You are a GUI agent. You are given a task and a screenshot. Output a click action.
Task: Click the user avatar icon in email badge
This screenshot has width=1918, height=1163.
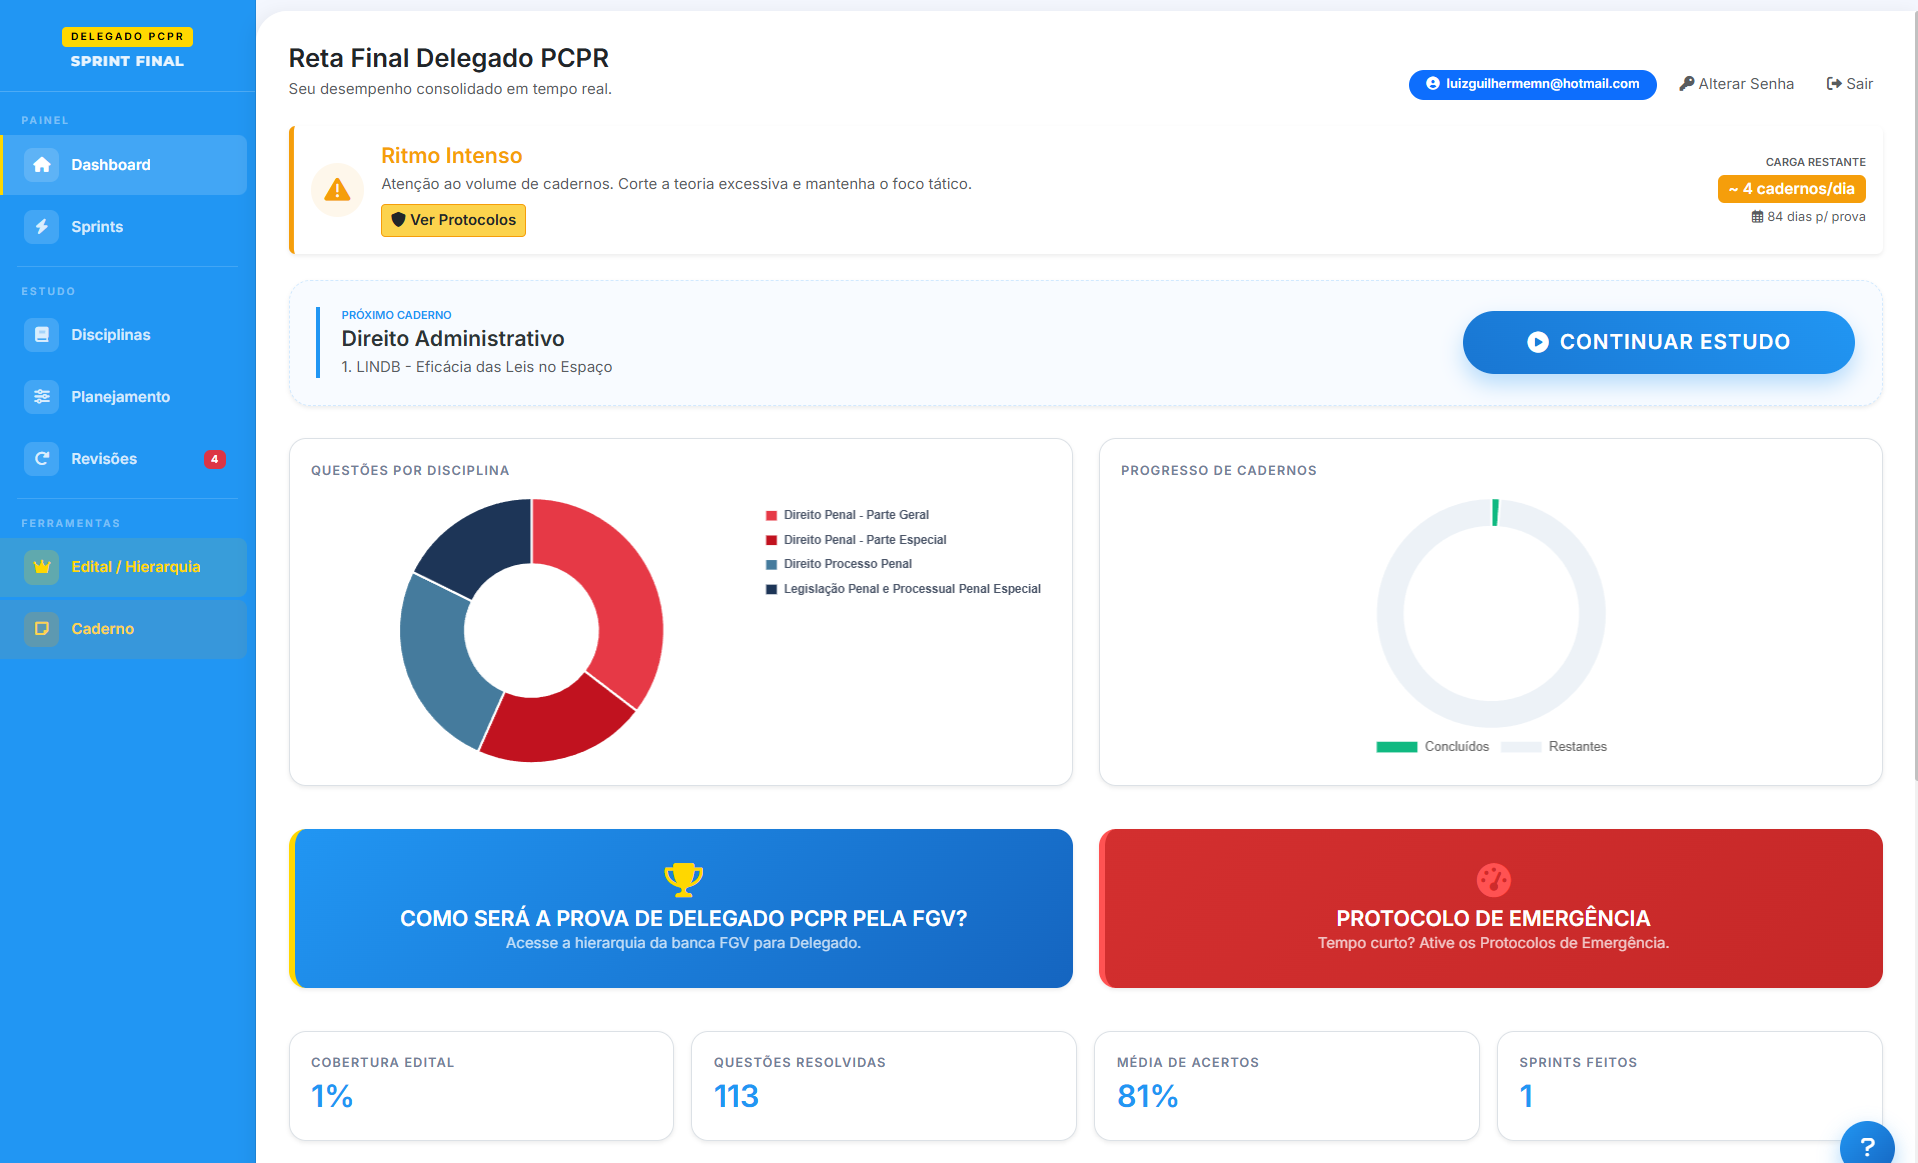point(1433,84)
